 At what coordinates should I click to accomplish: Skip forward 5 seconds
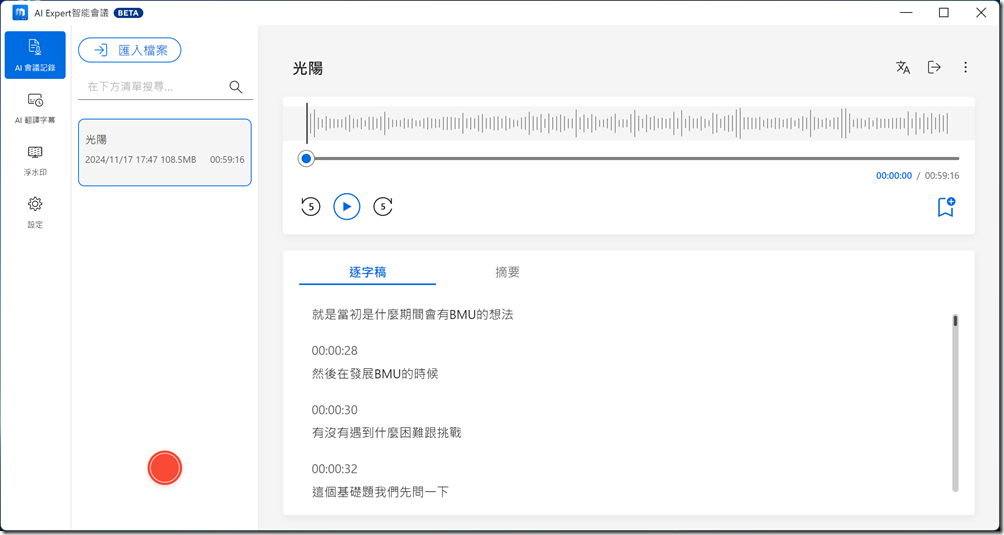click(x=383, y=207)
